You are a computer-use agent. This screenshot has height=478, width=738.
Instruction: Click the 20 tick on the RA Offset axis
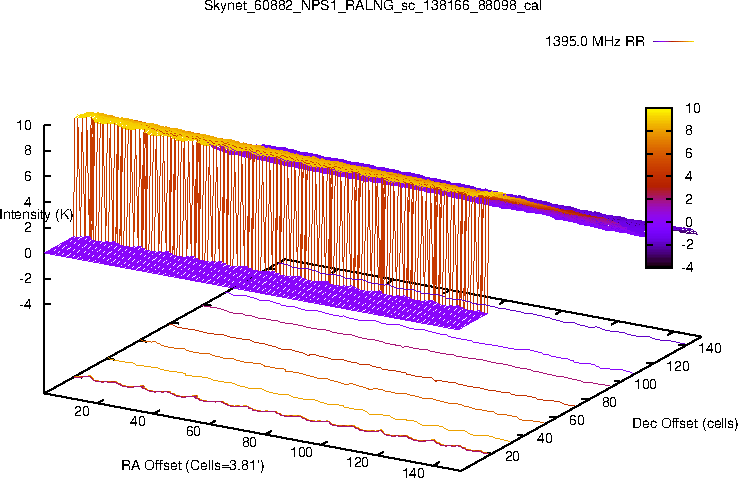click(82, 411)
